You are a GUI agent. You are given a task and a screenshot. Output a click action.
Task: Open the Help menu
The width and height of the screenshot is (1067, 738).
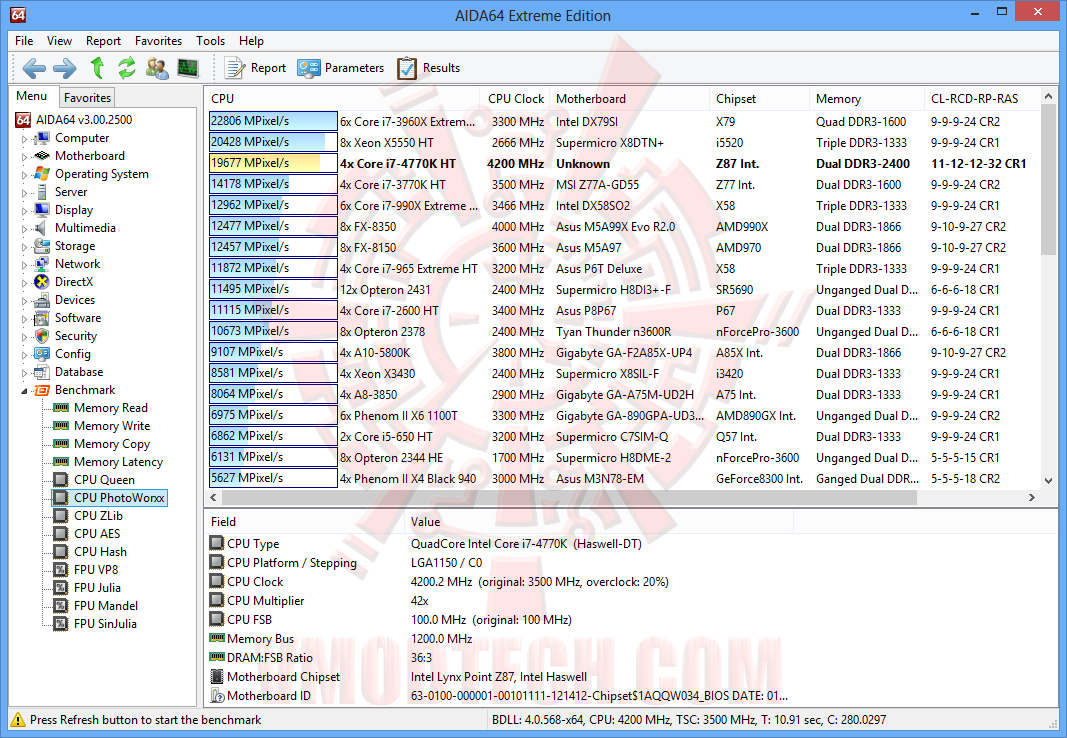click(251, 41)
